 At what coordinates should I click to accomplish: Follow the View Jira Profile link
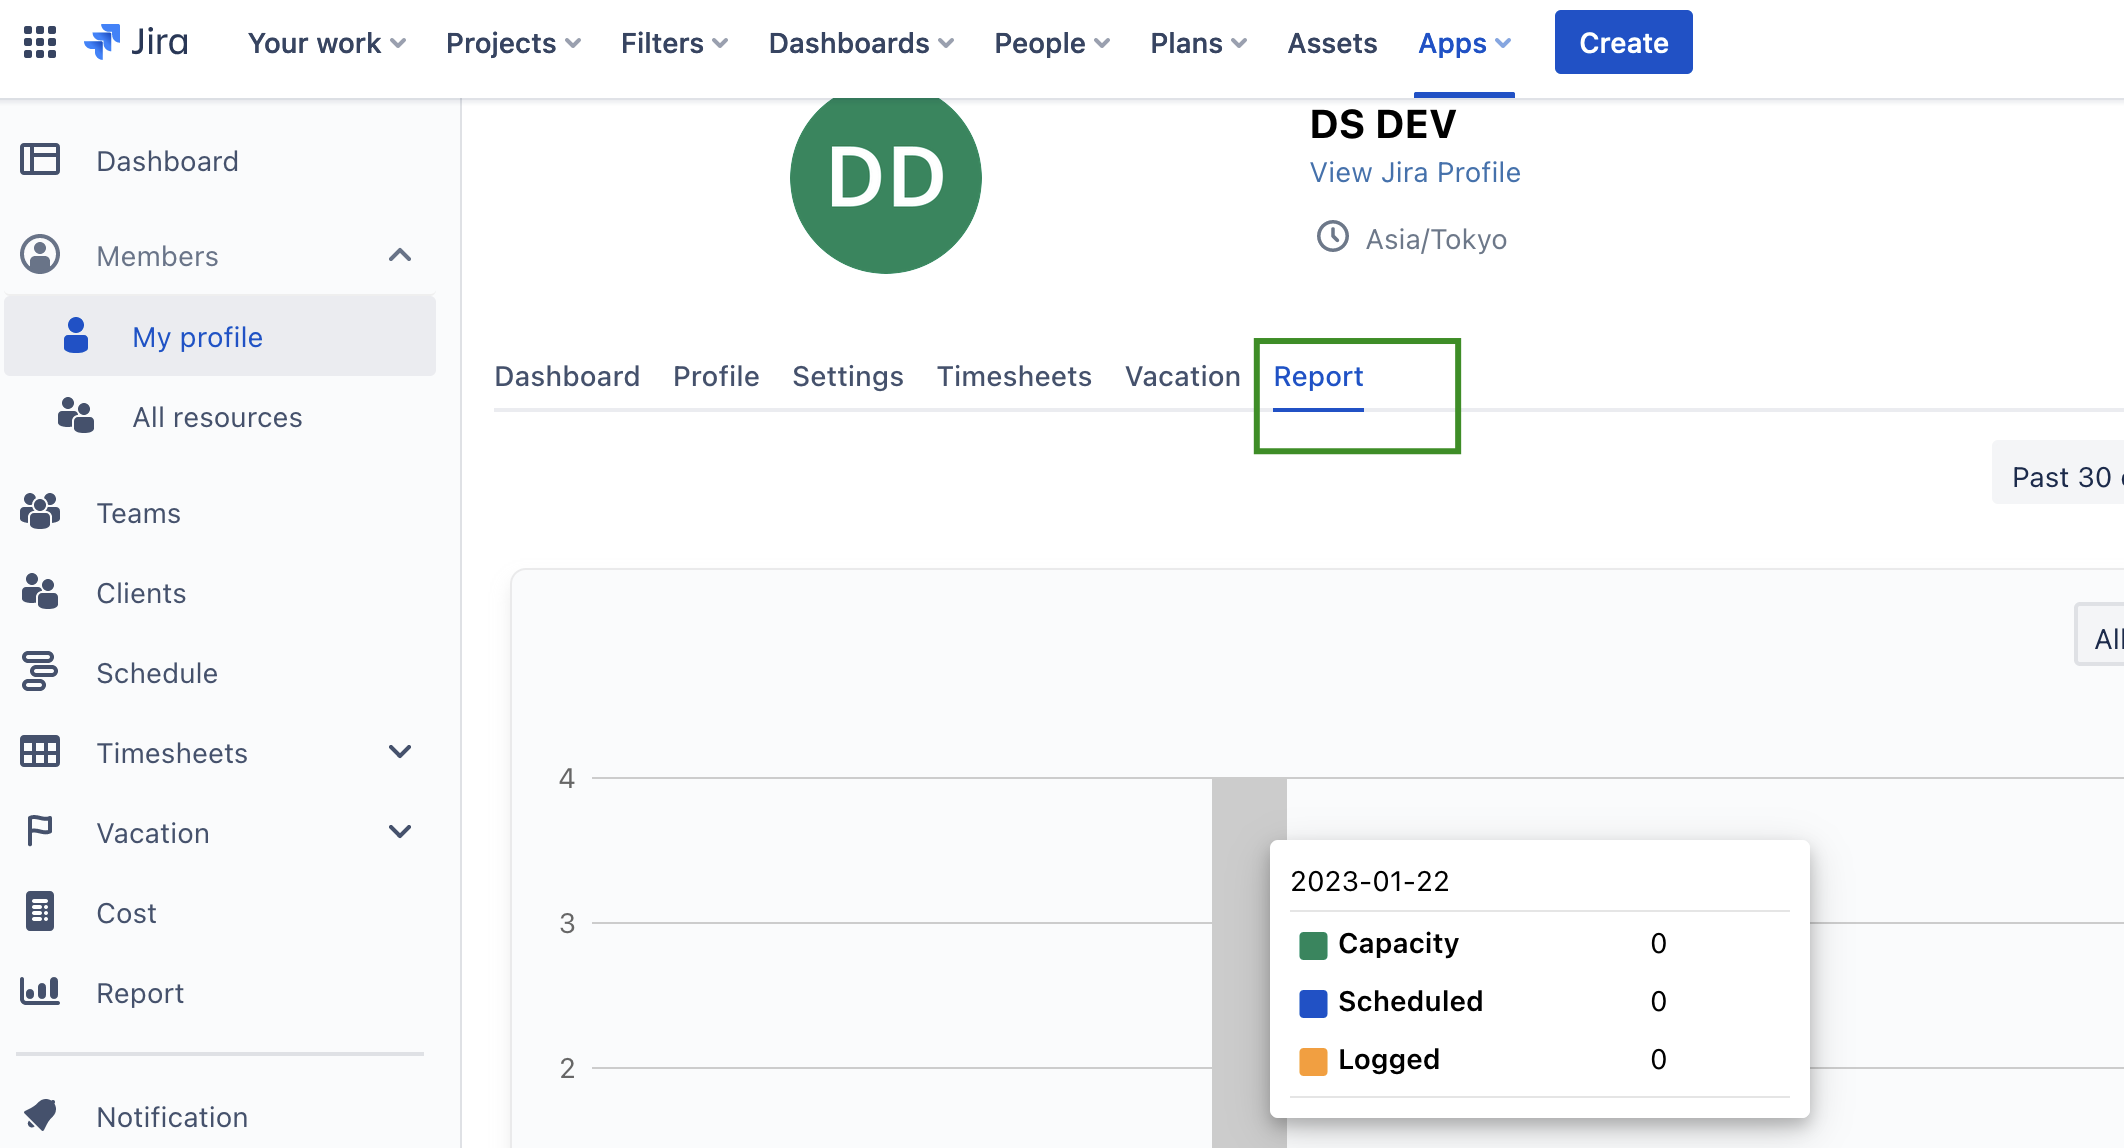point(1415,172)
